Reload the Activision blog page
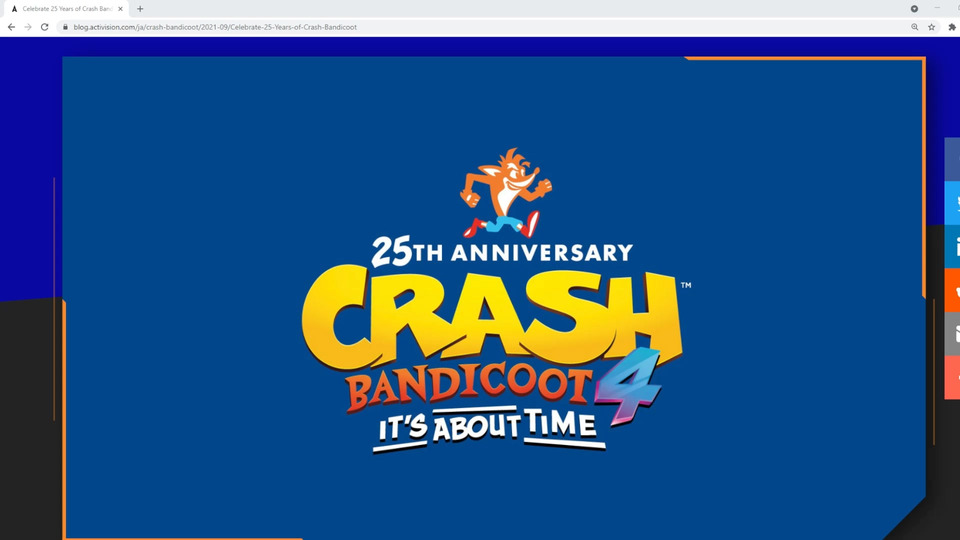The width and height of the screenshot is (960, 540). pos(45,27)
